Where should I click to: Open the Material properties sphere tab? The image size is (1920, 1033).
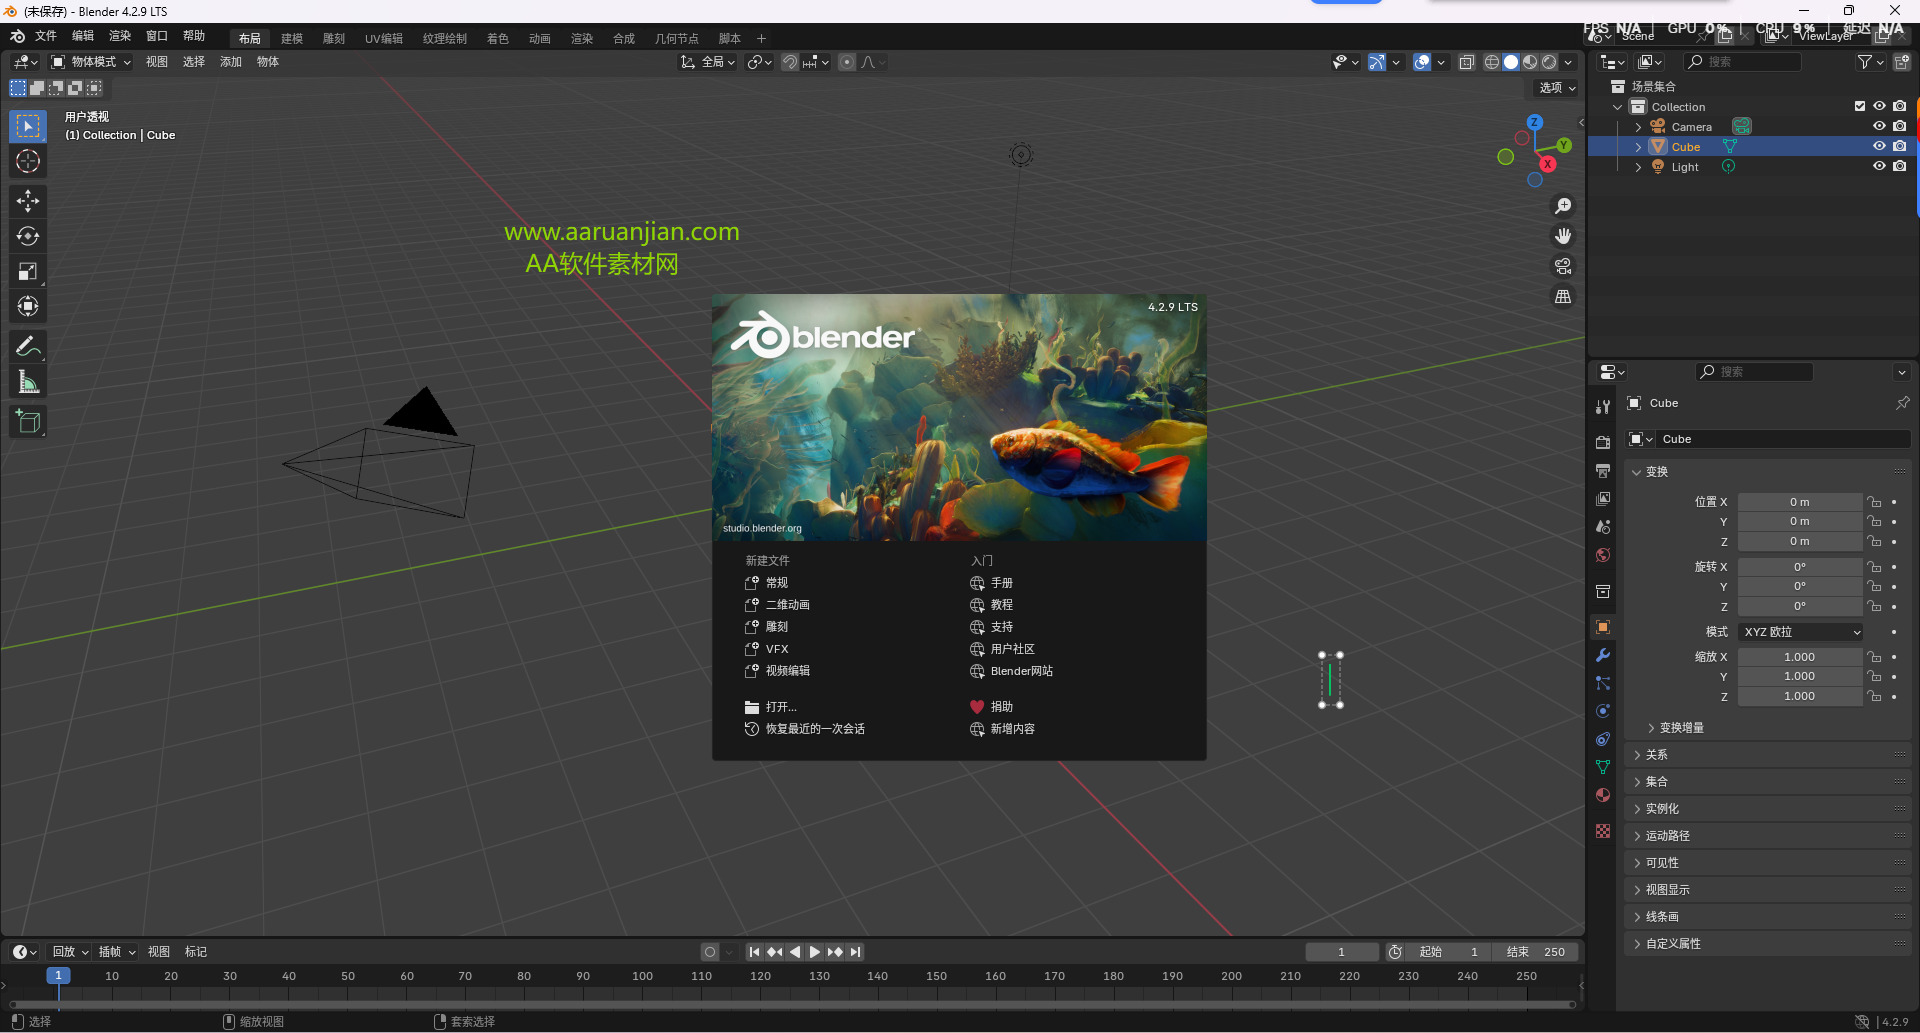1603,795
